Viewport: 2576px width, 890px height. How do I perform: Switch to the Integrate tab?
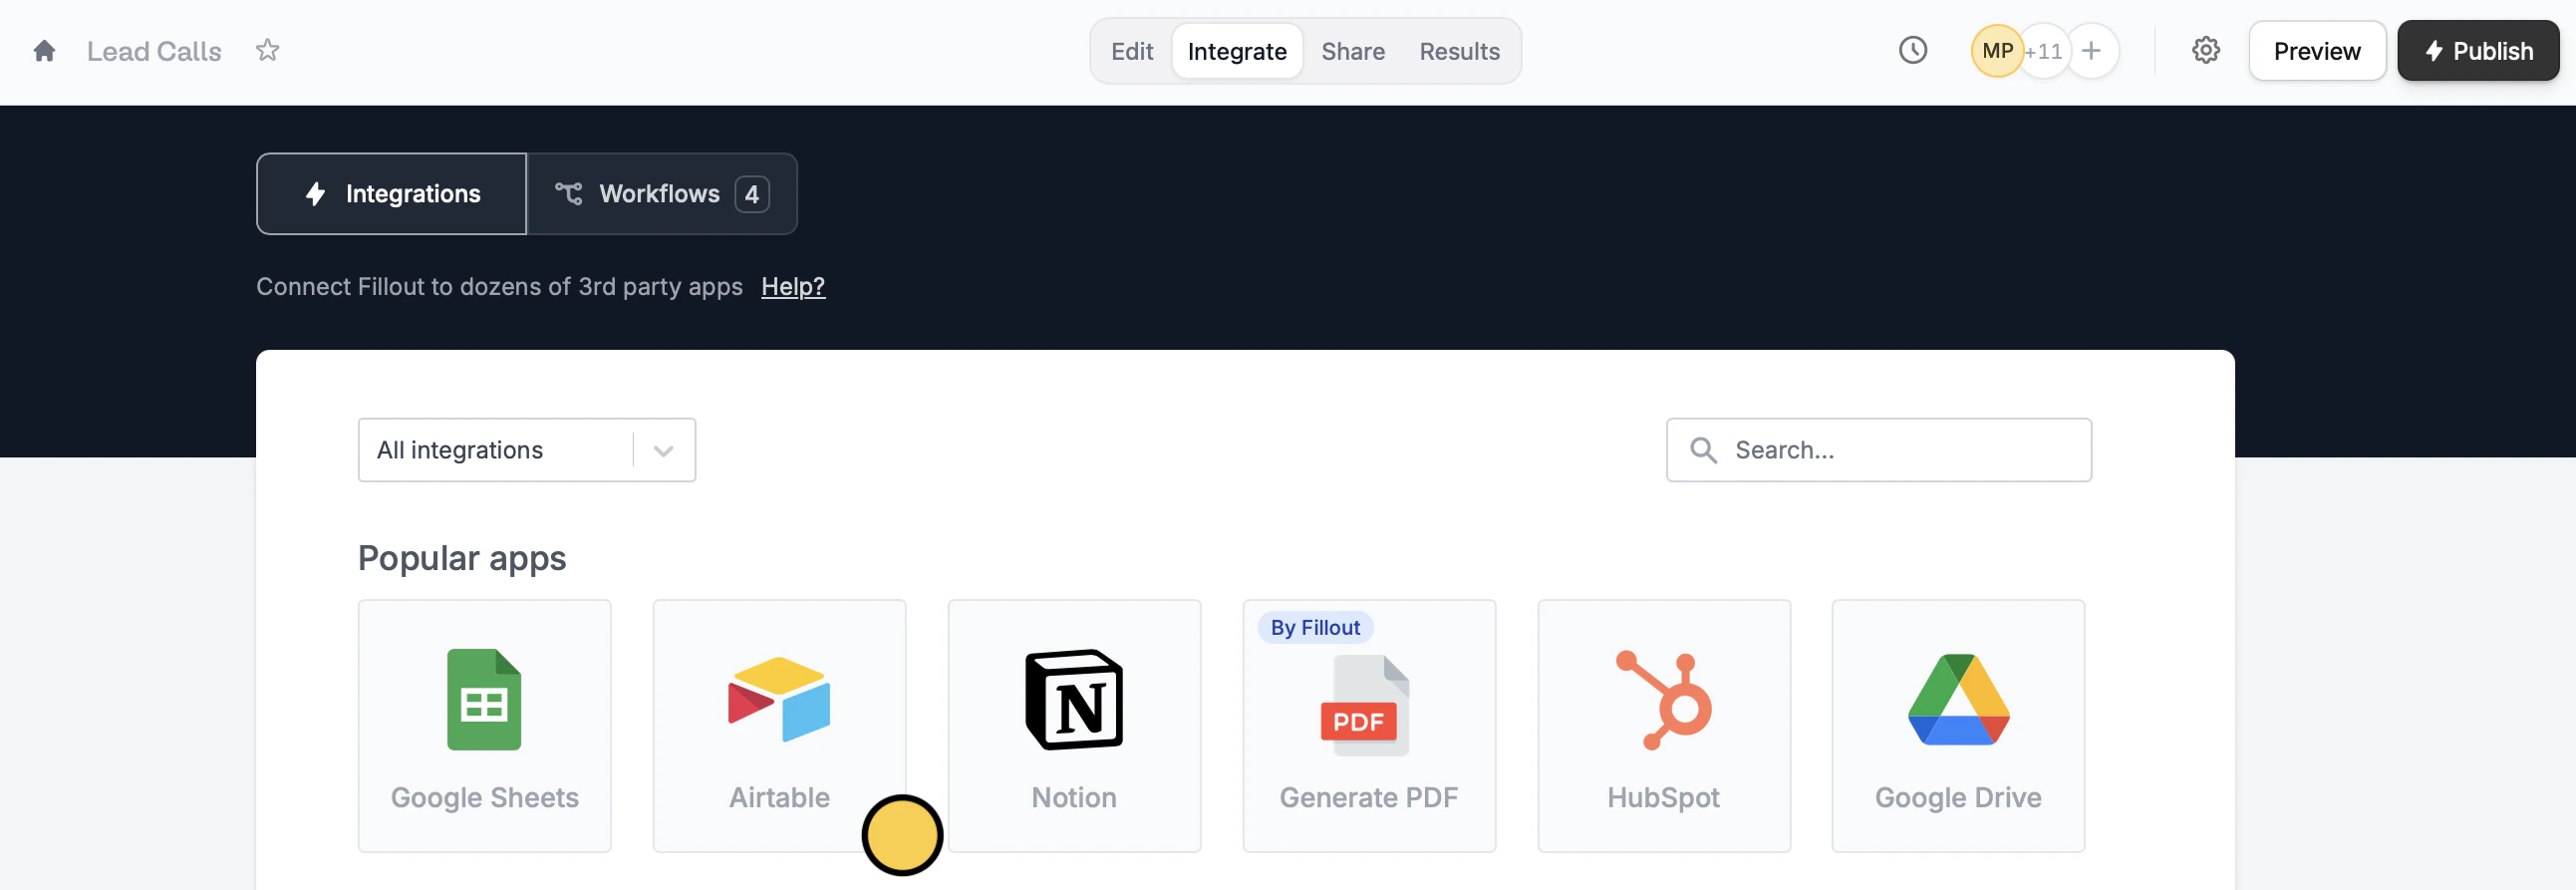[x=1237, y=51]
